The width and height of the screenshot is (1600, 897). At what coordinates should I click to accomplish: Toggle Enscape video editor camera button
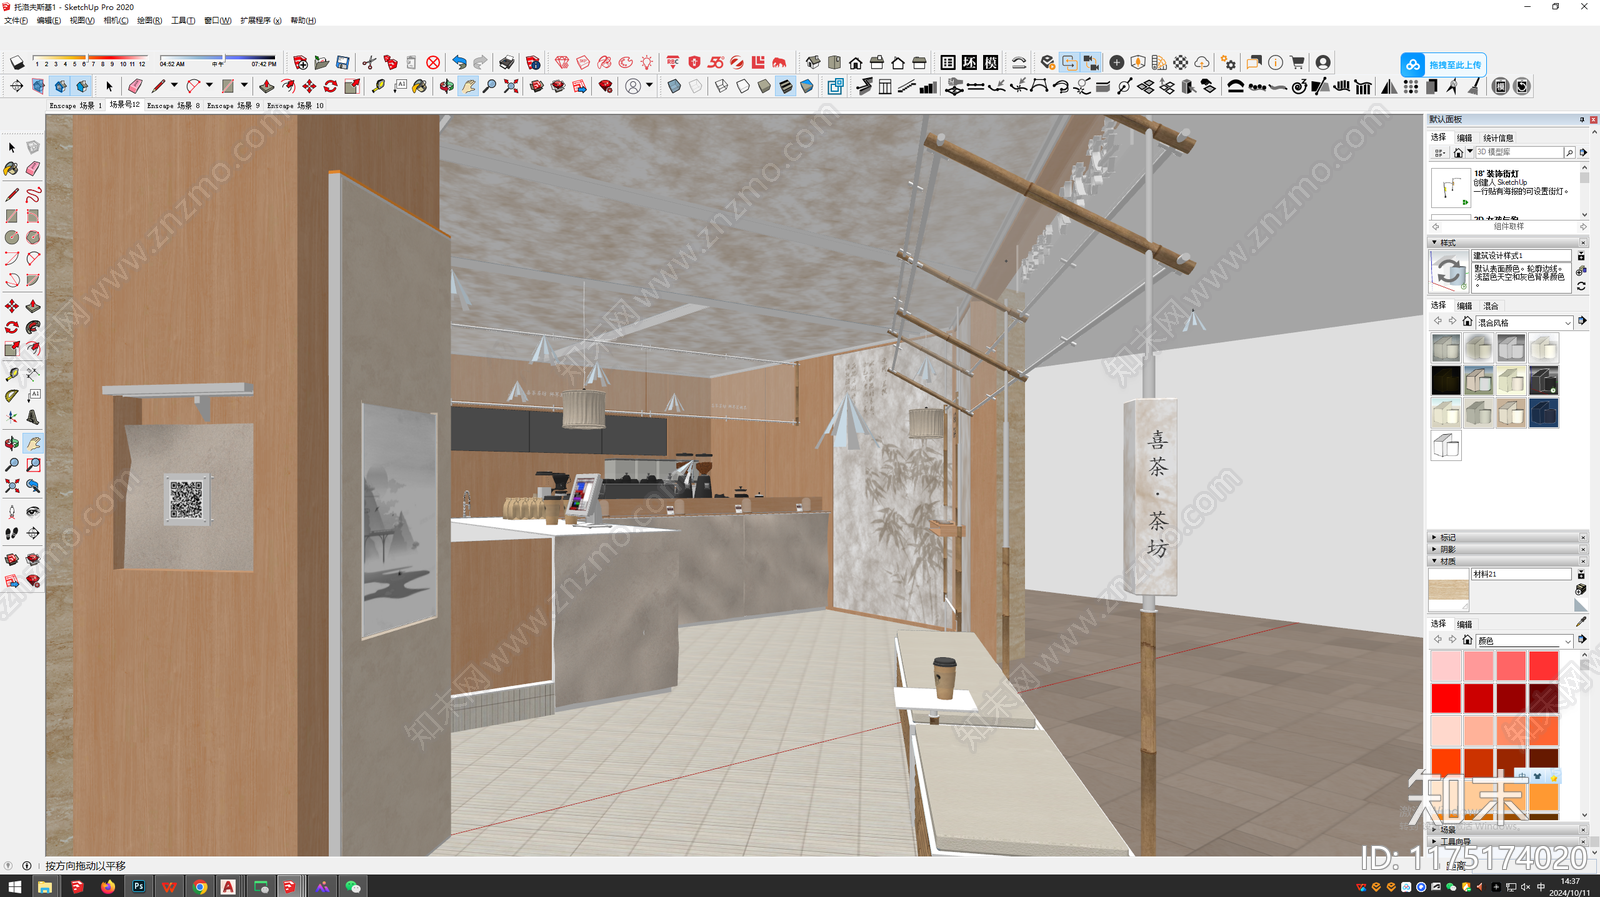pos(1090,62)
